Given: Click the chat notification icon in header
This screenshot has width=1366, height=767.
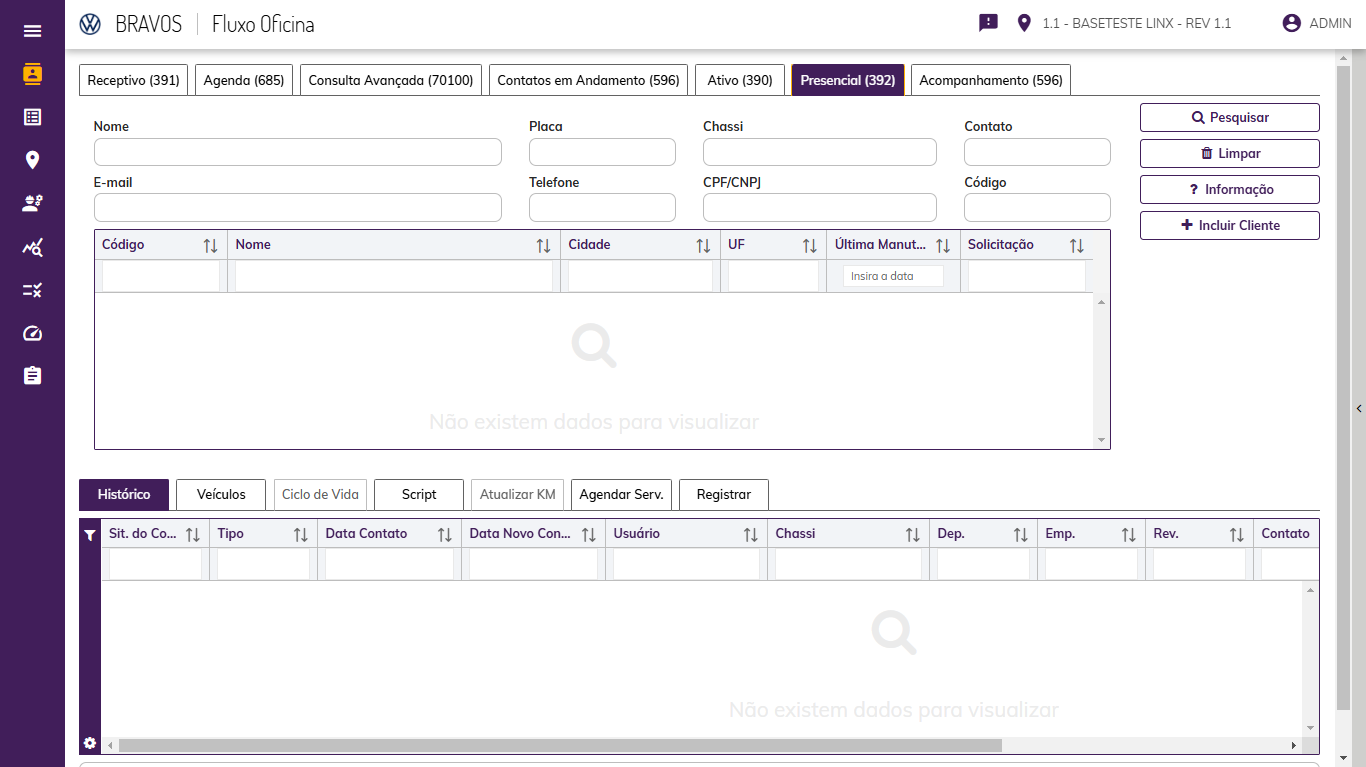Looking at the screenshot, I should [x=988, y=23].
